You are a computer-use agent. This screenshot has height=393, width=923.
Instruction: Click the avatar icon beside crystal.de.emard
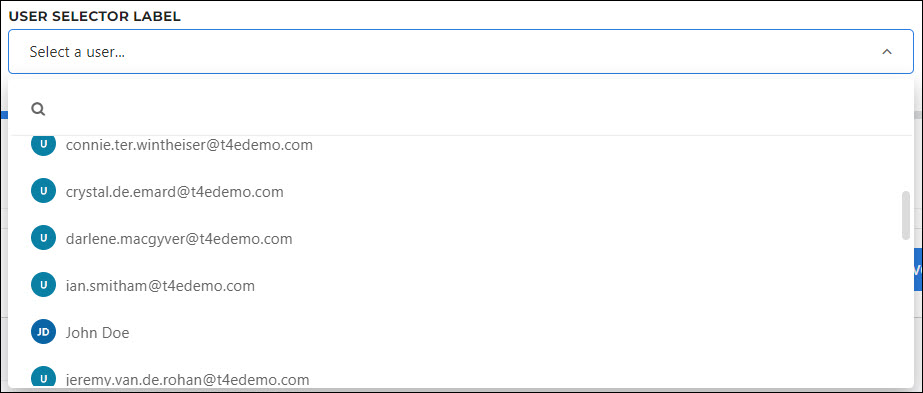43,191
